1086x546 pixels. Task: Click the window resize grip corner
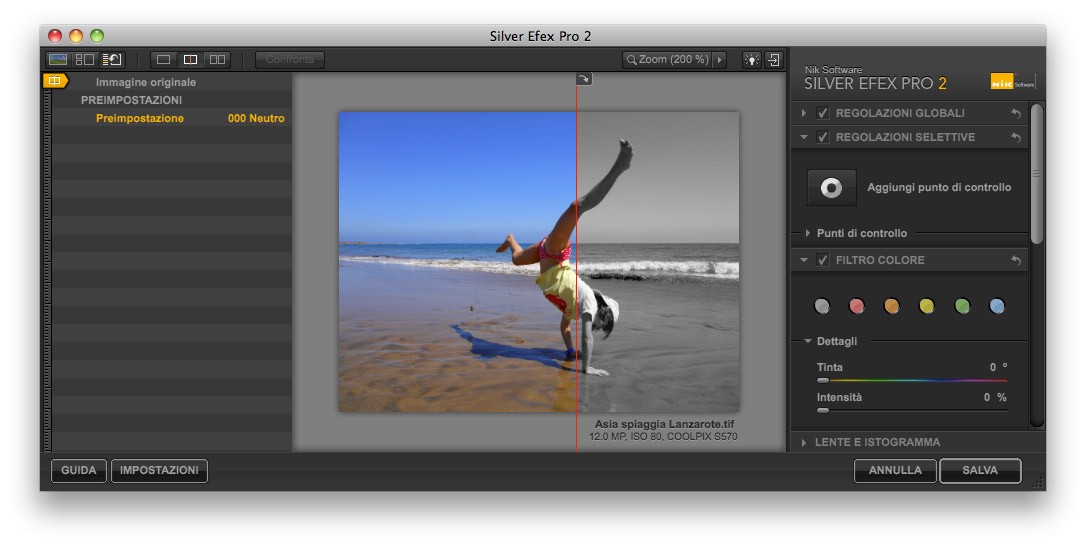1038,483
